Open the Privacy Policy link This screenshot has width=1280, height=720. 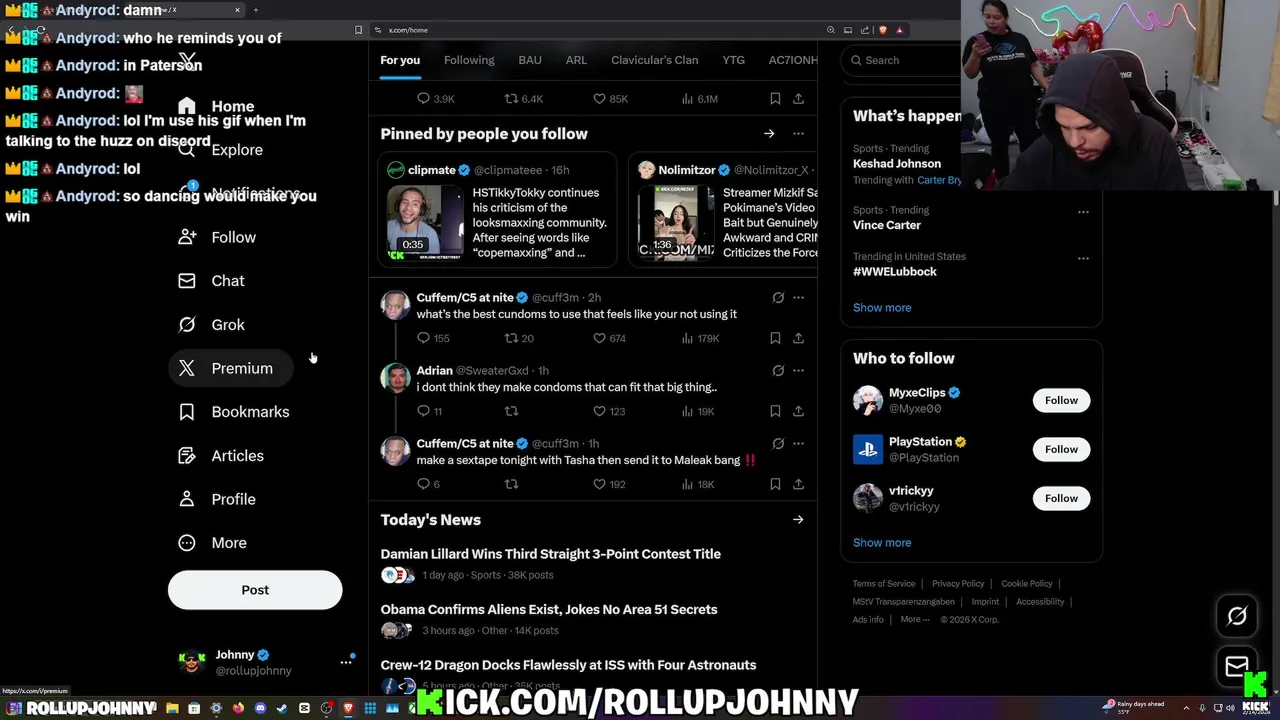click(x=958, y=584)
